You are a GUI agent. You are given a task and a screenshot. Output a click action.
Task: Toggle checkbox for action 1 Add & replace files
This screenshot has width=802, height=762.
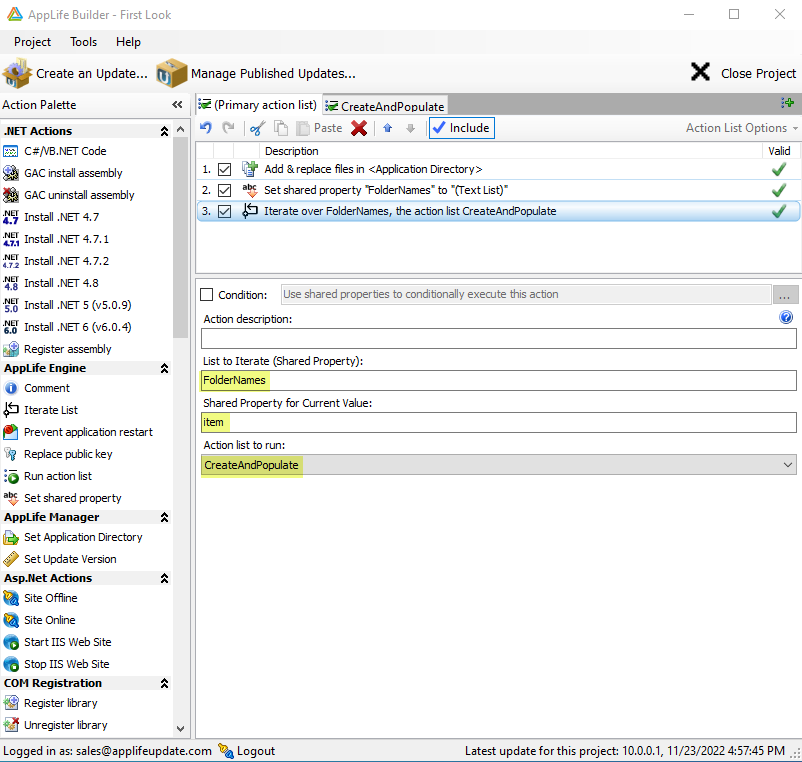(224, 169)
